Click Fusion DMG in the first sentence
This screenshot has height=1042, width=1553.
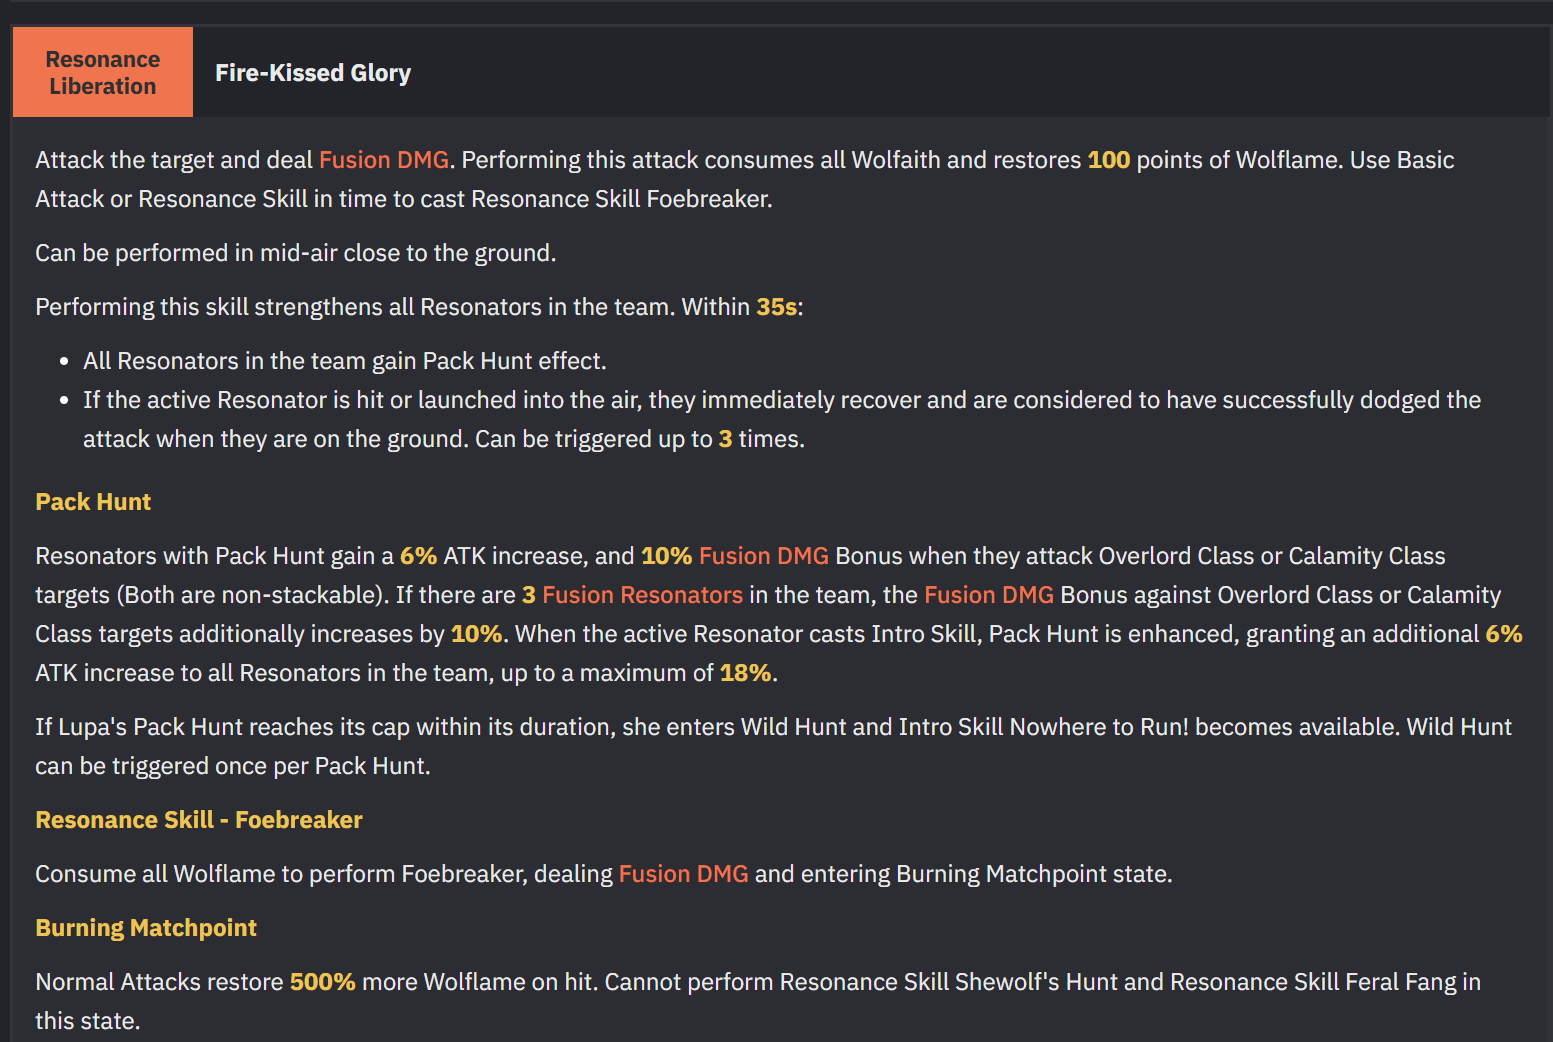[383, 160]
